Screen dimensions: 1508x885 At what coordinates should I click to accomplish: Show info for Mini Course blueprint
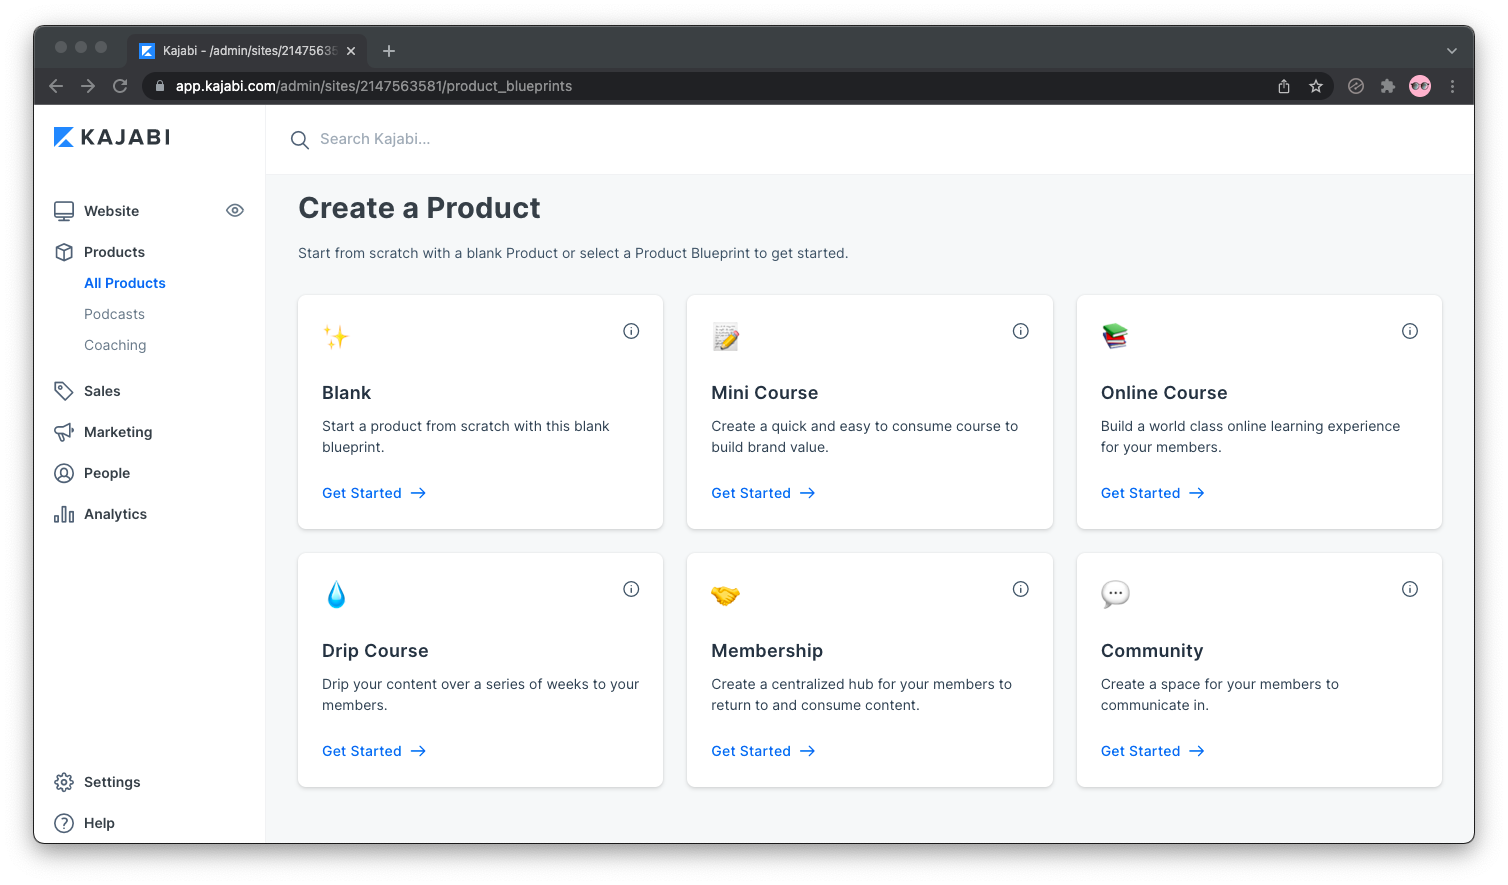pyautogui.click(x=1021, y=331)
